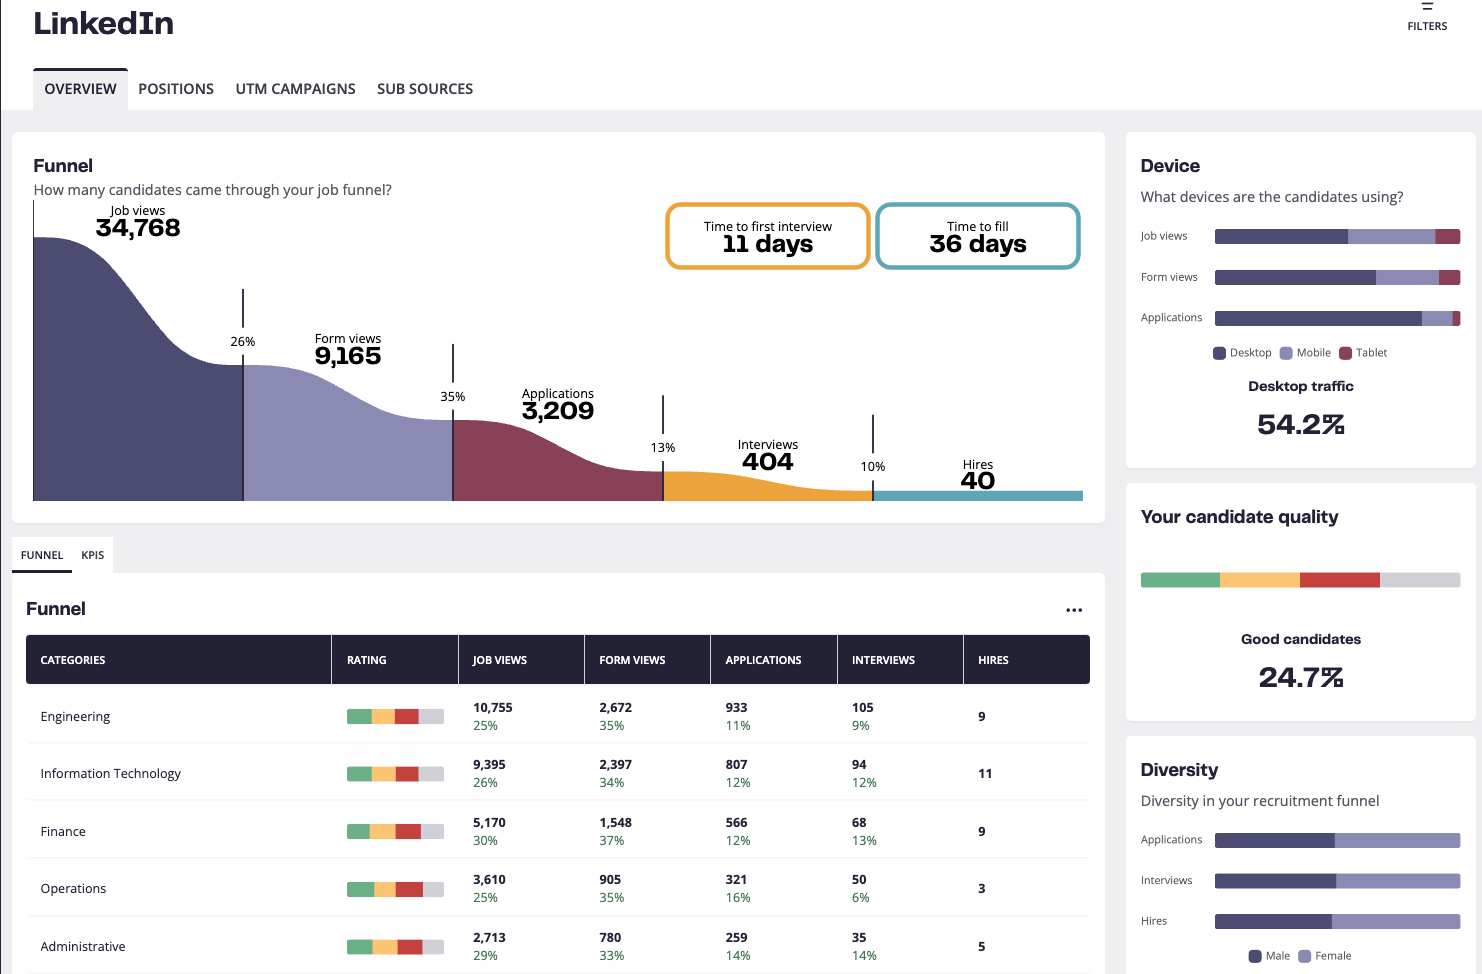Image resolution: width=1482 pixels, height=974 pixels.
Task: Select the Engineering category row
Action: click(x=558, y=716)
